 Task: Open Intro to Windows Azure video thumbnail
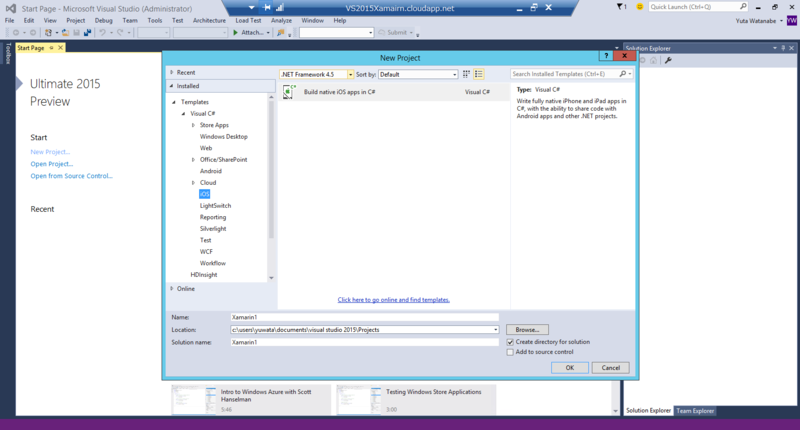coord(194,399)
